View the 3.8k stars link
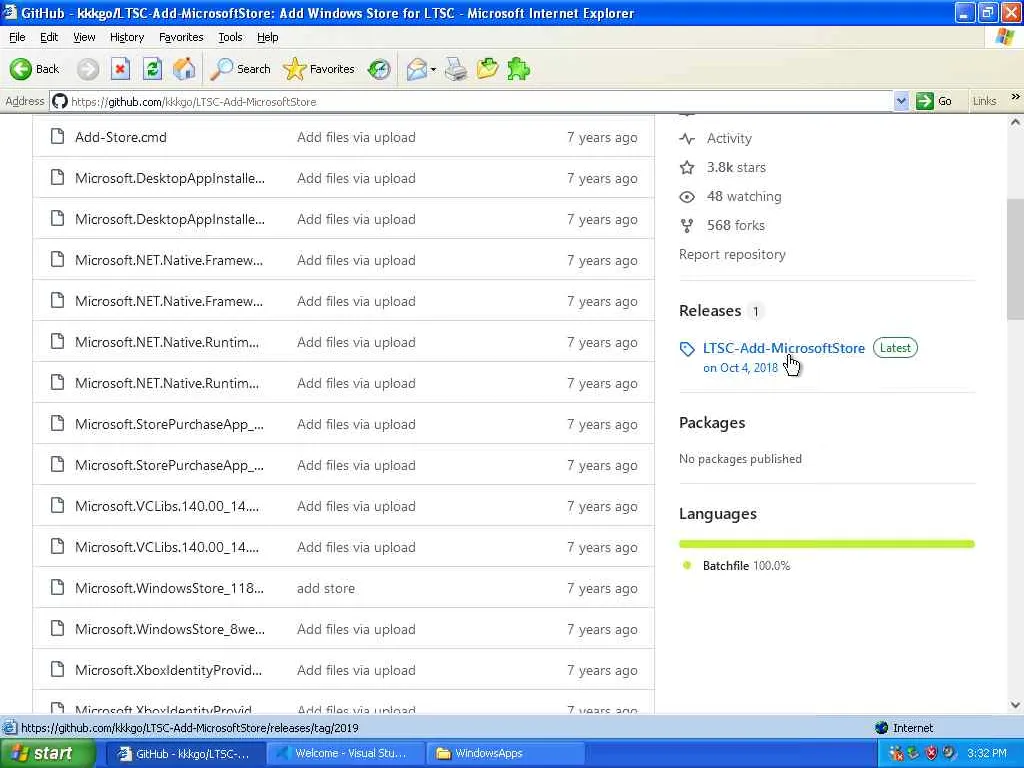Image resolution: width=1024 pixels, height=768 pixels. coord(736,167)
